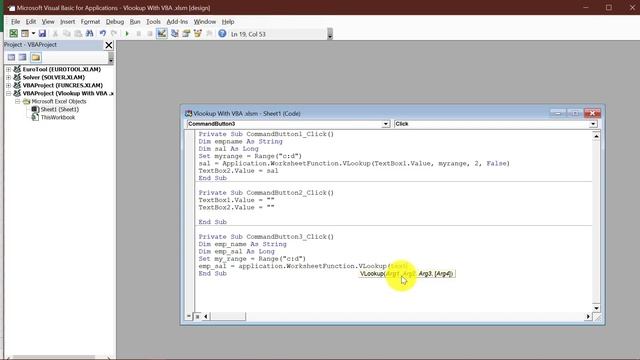Switch to Procedure View button
The image size is (640, 360).
(x=189, y=316)
